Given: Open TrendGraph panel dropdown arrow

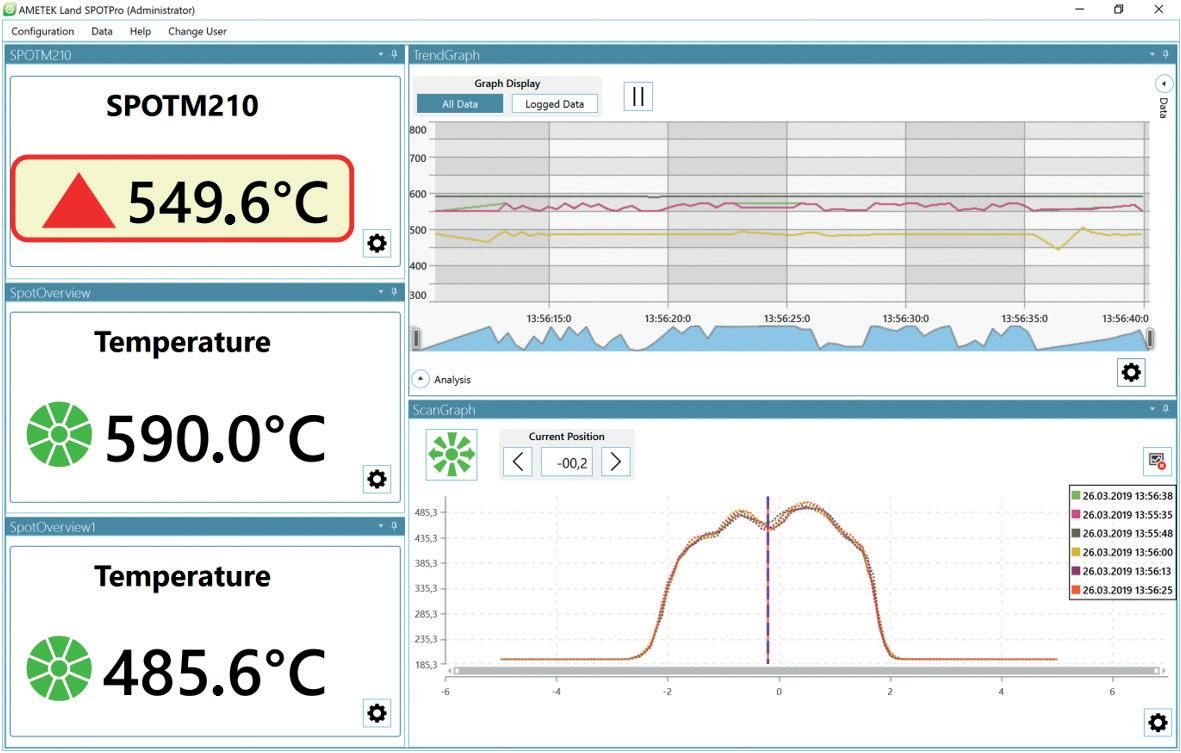Looking at the screenshot, I should click(x=1152, y=55).
